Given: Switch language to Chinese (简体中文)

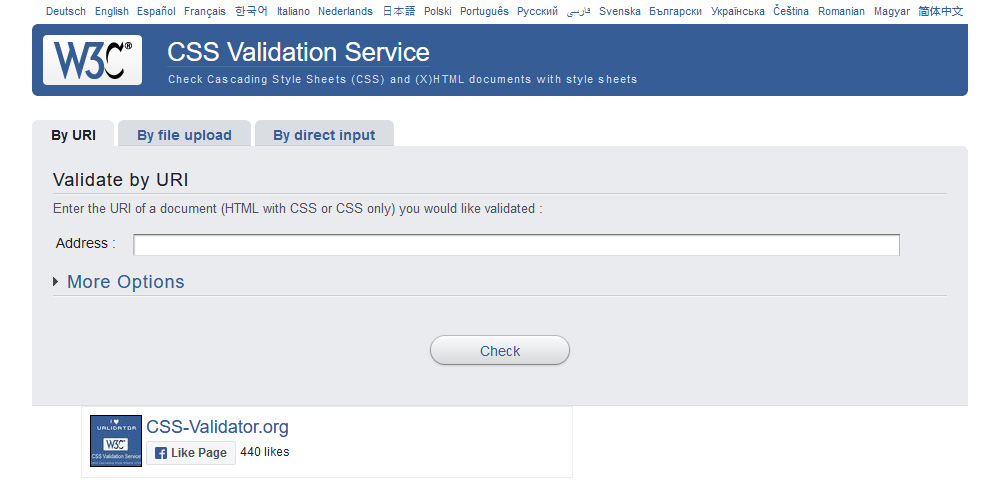Looking at the screenshot, I should pyautogui.click(x=941, y=11).
